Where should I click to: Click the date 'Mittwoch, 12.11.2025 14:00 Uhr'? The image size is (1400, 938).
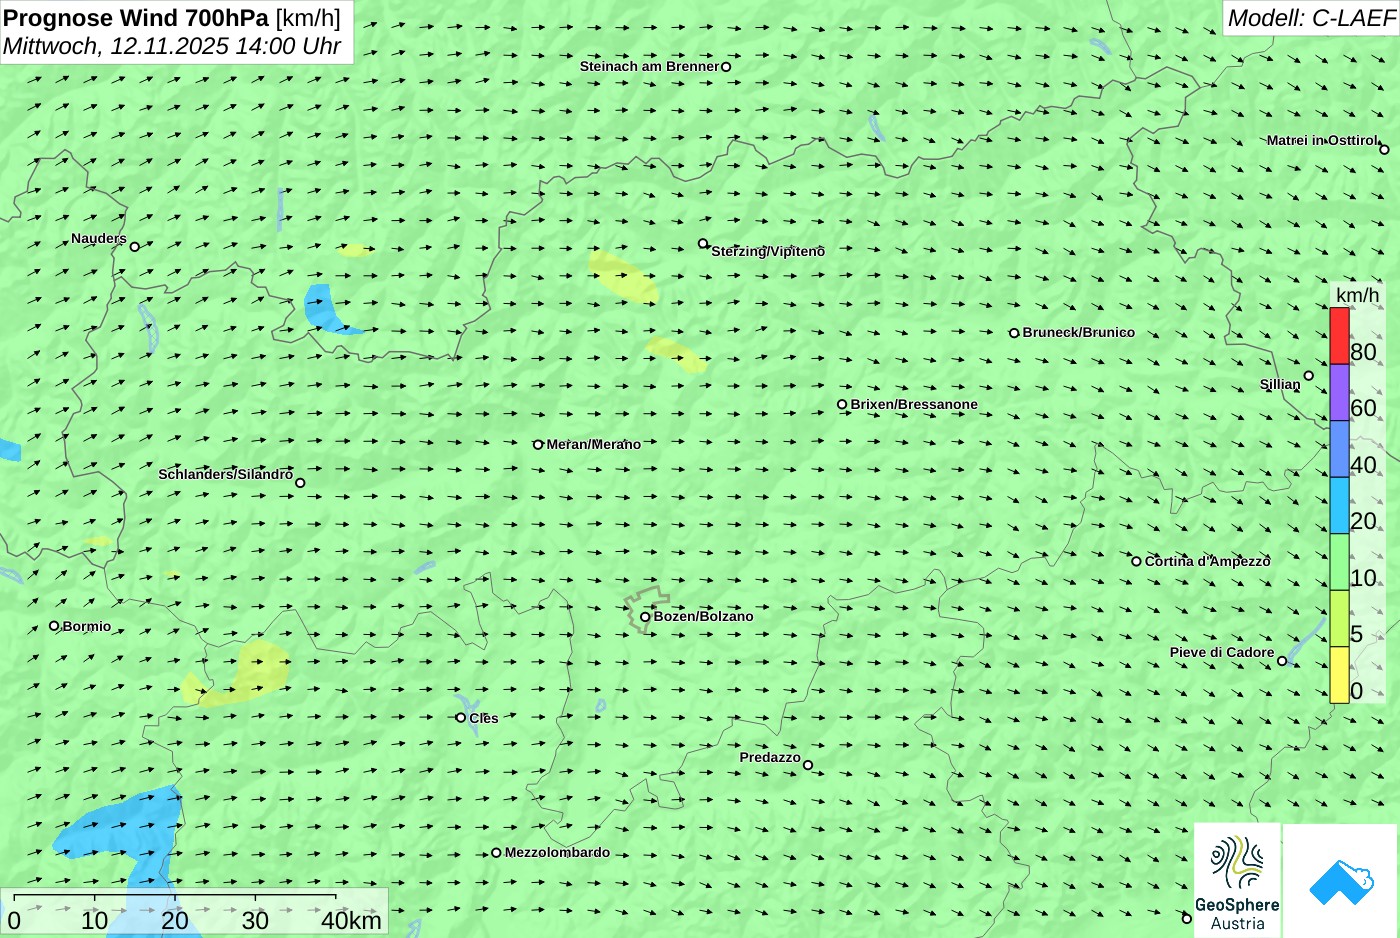tap(172, 46)
